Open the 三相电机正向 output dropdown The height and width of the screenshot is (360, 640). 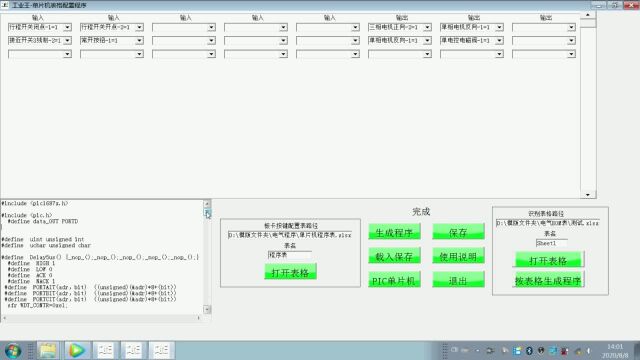(427, 27)
